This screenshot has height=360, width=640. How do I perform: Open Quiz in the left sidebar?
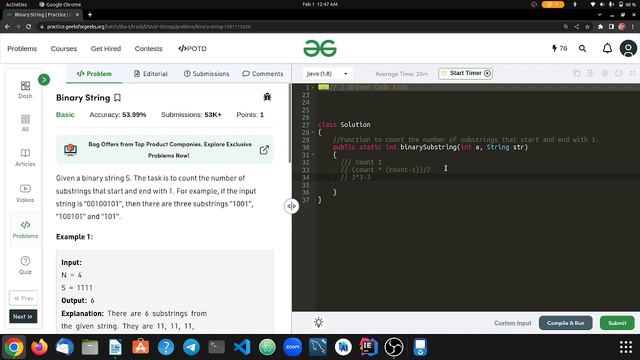(x=25, y=265)
